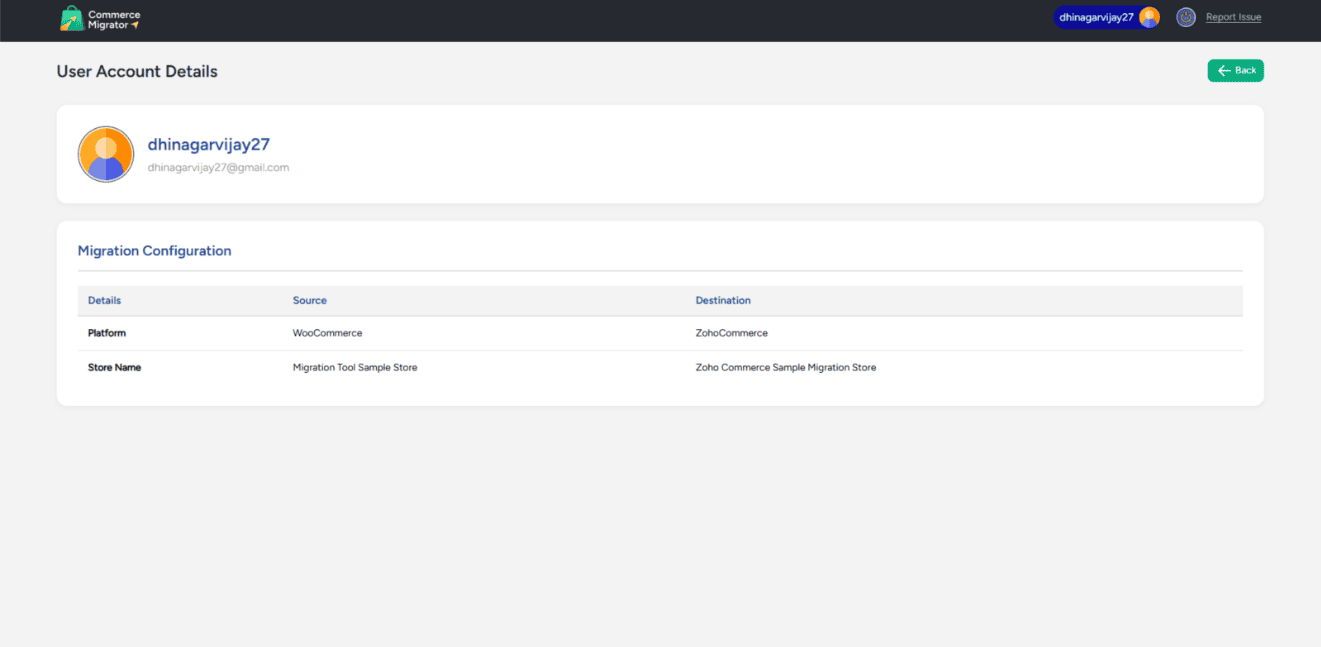Click the paper plane icon beside Migrator
This screenshot has width=1321, height=647.
(135, 25)
